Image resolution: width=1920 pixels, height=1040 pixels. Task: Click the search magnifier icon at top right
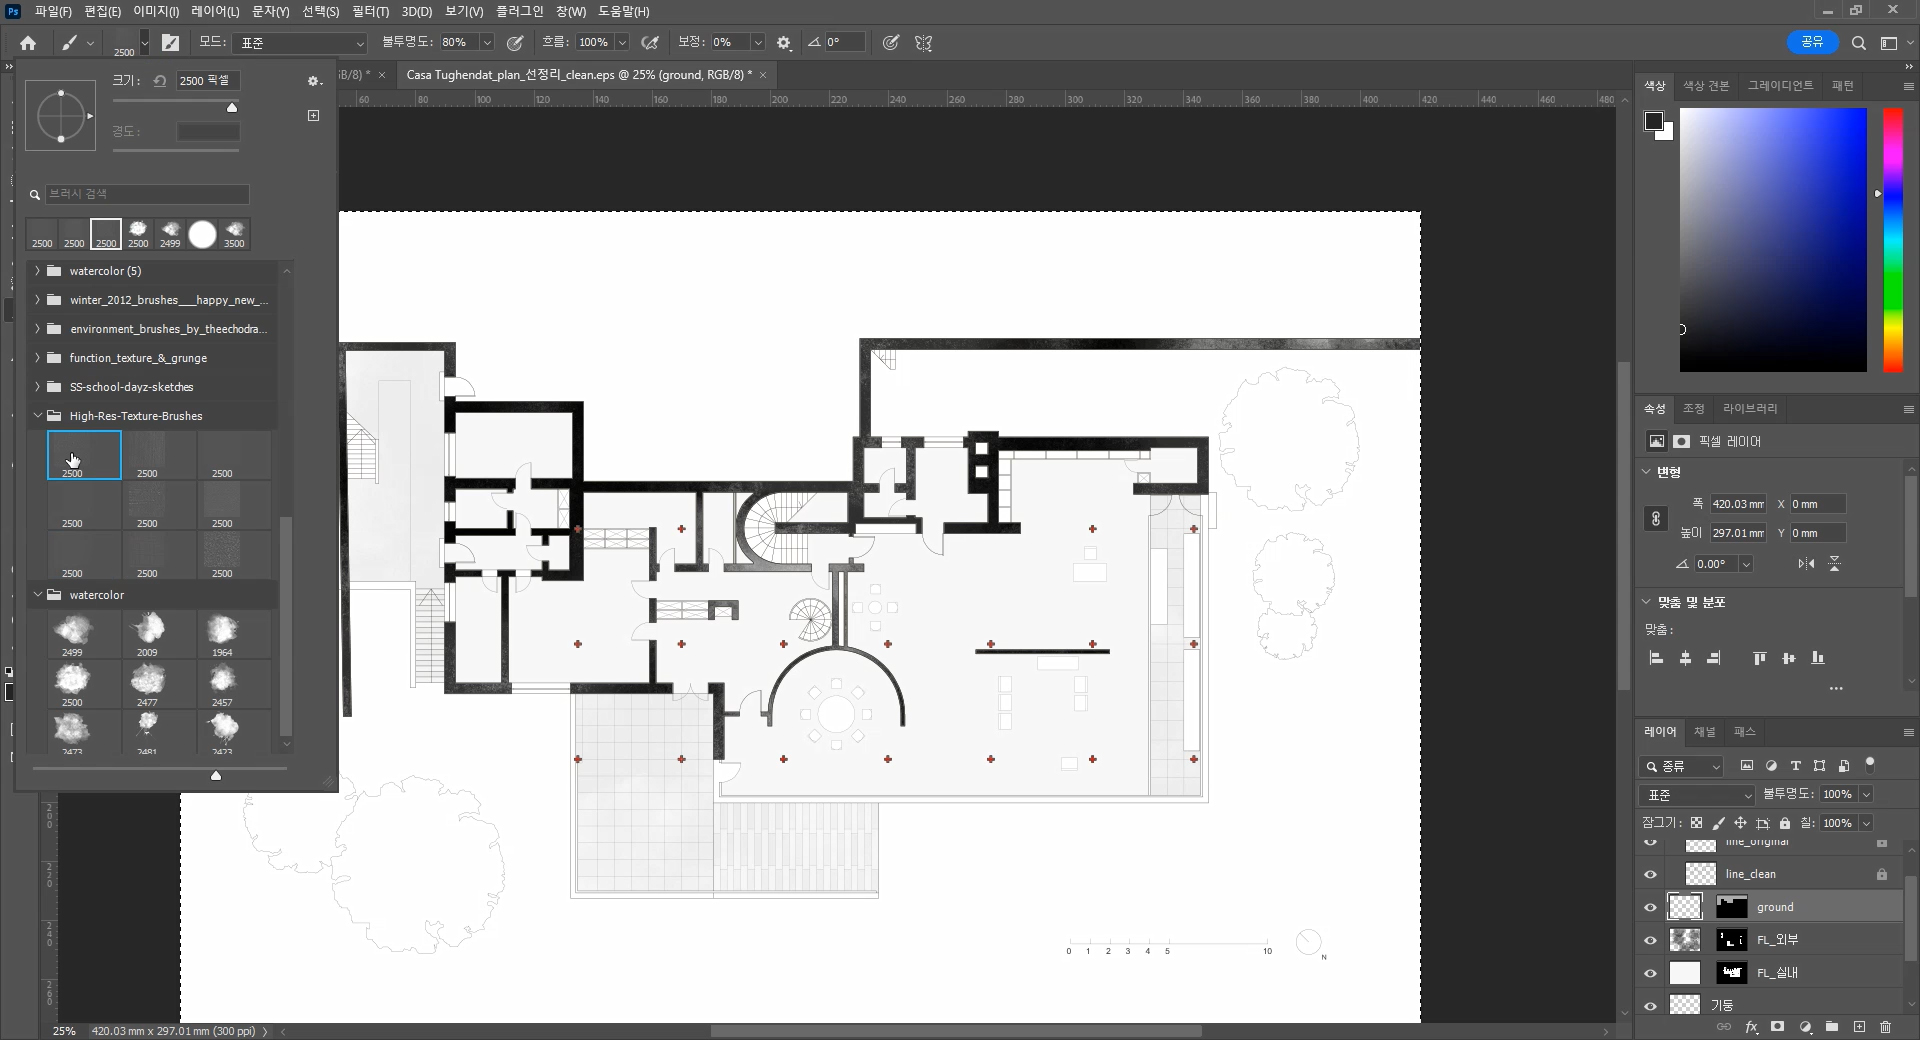click(1858, 43)
